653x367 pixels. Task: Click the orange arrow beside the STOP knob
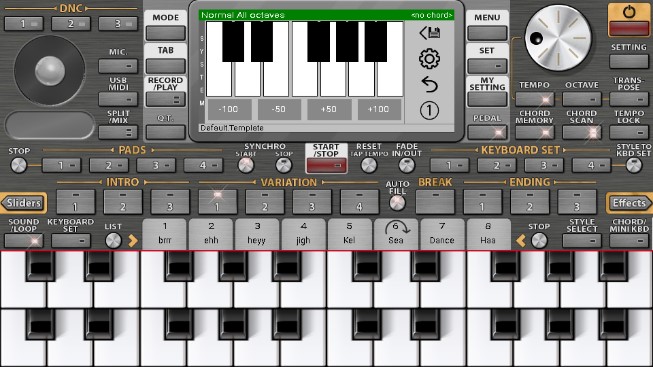(521, 240)
